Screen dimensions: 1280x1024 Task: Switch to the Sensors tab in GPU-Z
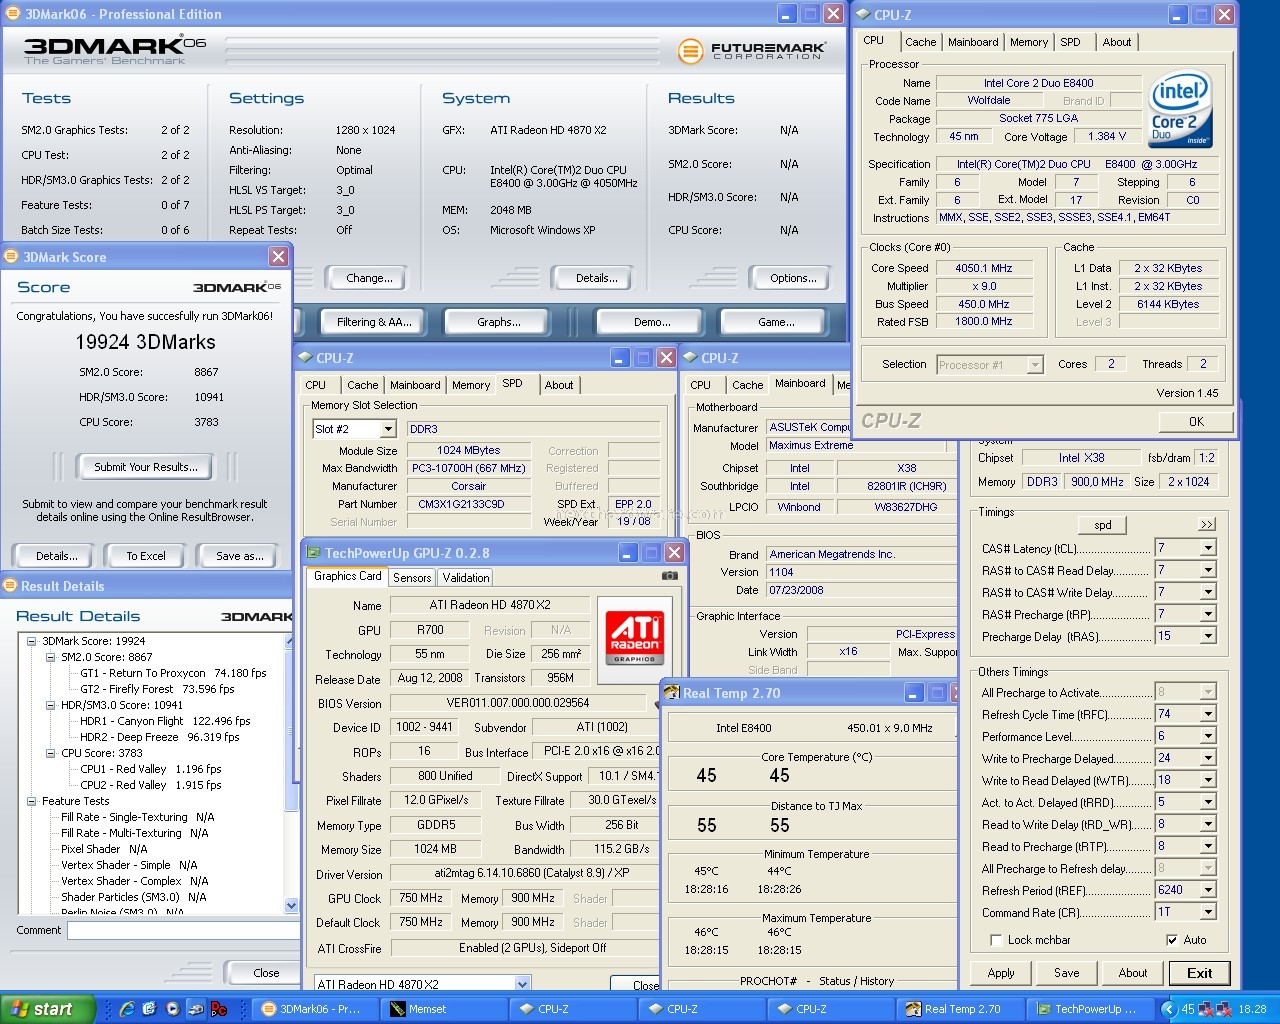412,578
